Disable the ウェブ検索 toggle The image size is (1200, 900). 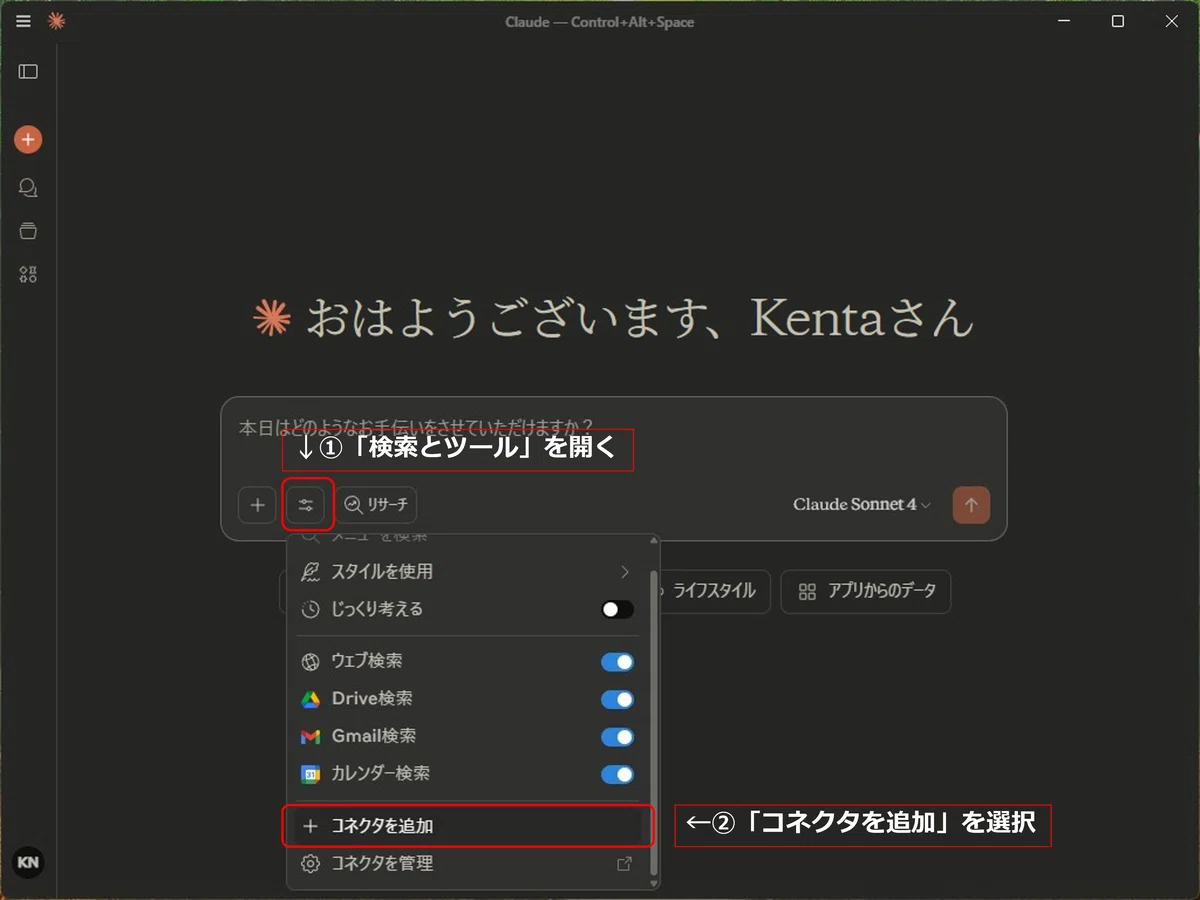(617, 662)
